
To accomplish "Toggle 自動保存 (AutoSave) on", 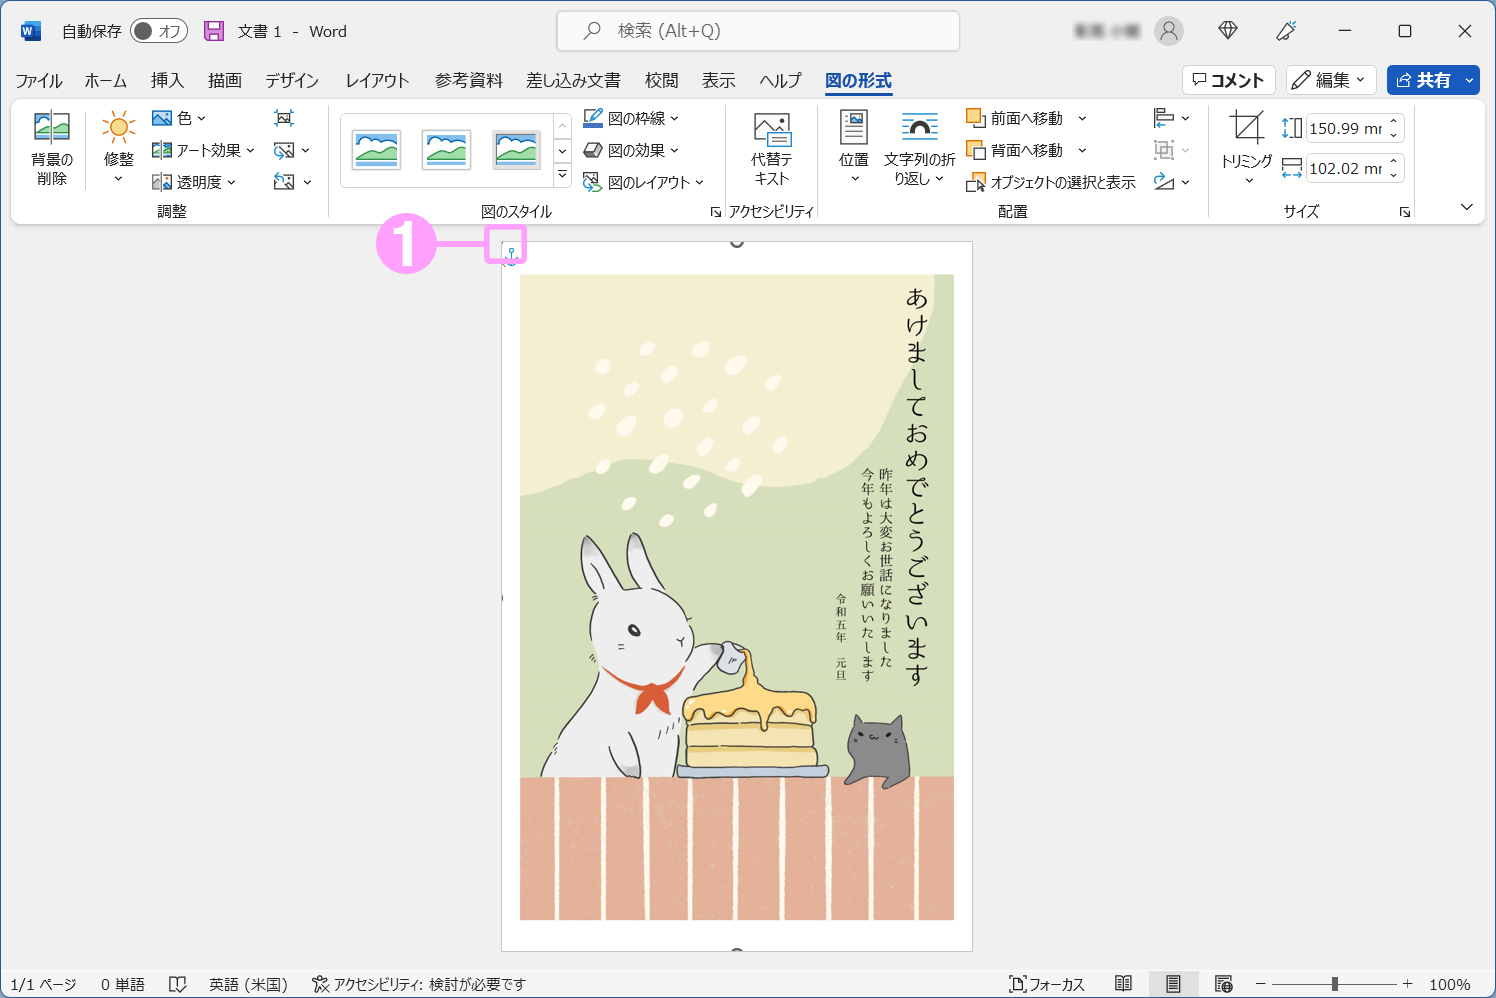I will pos(158,31).
